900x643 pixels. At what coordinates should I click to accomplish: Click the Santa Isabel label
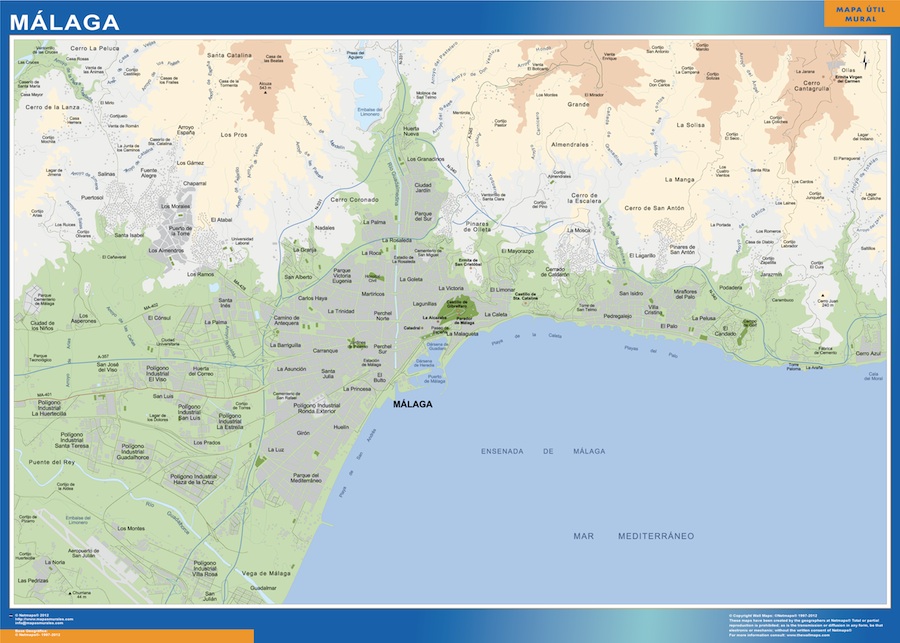click(129, 235)
